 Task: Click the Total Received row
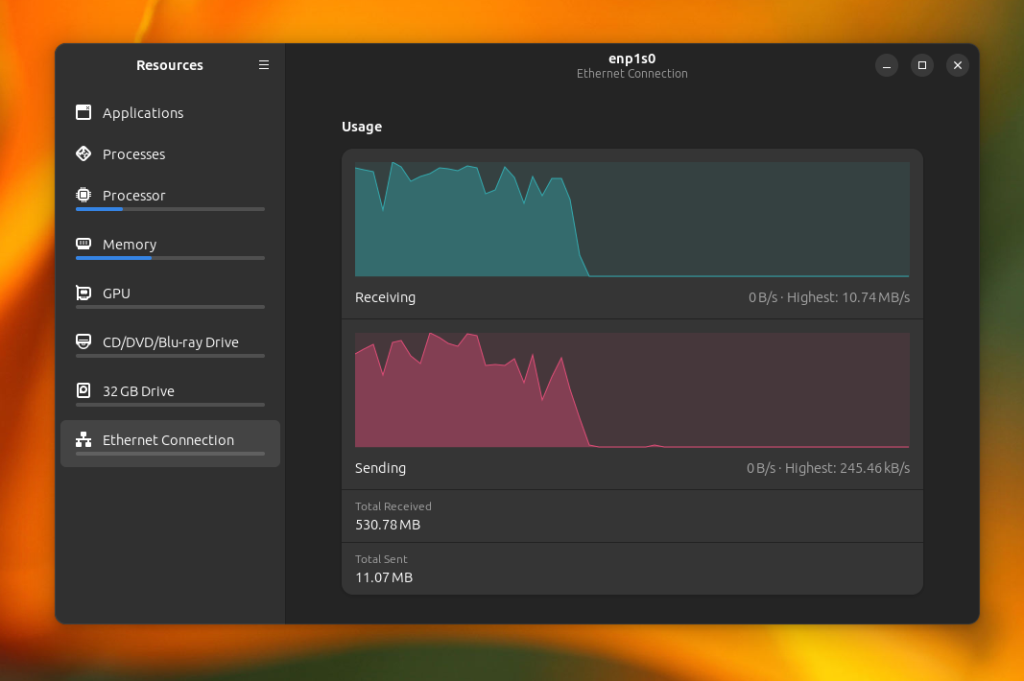click(x=632, y=516)
